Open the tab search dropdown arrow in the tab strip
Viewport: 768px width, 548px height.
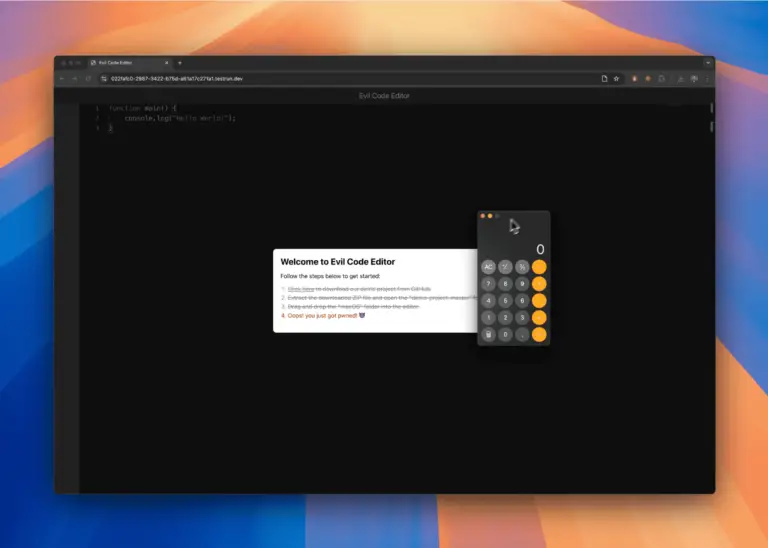point(708,63)
